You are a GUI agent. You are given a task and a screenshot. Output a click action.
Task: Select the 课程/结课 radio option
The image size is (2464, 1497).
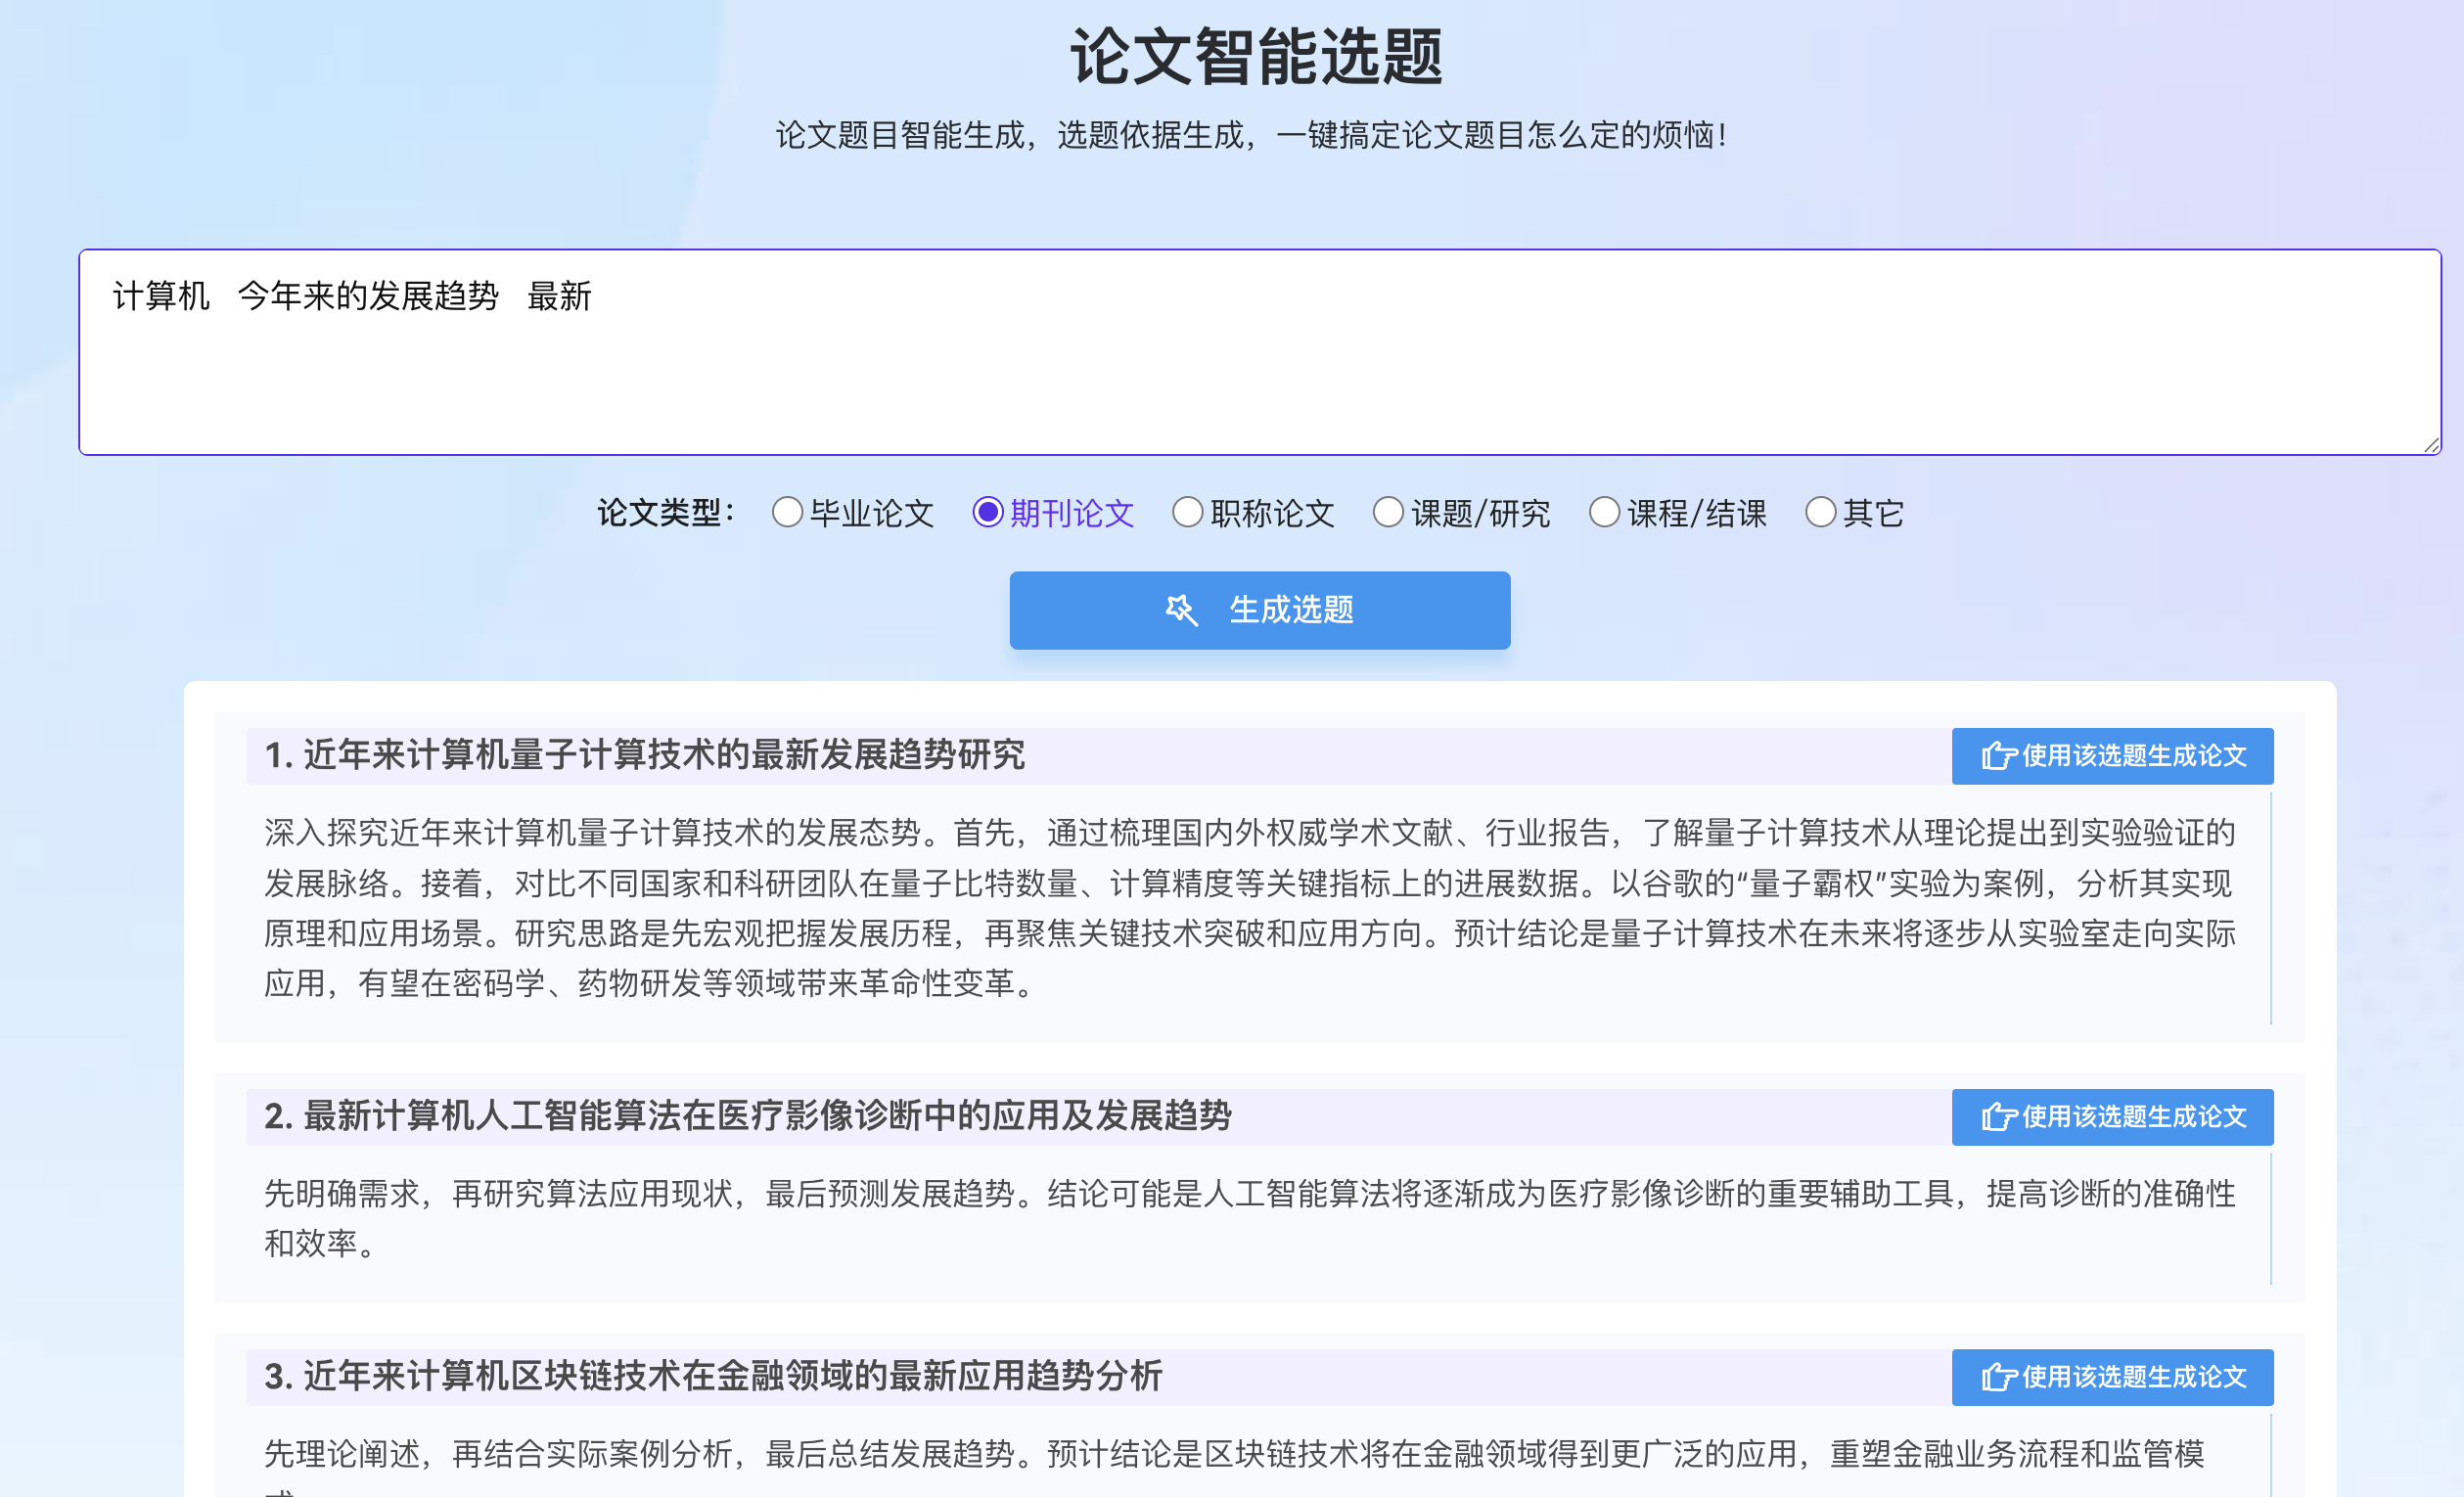point(1604,513)
